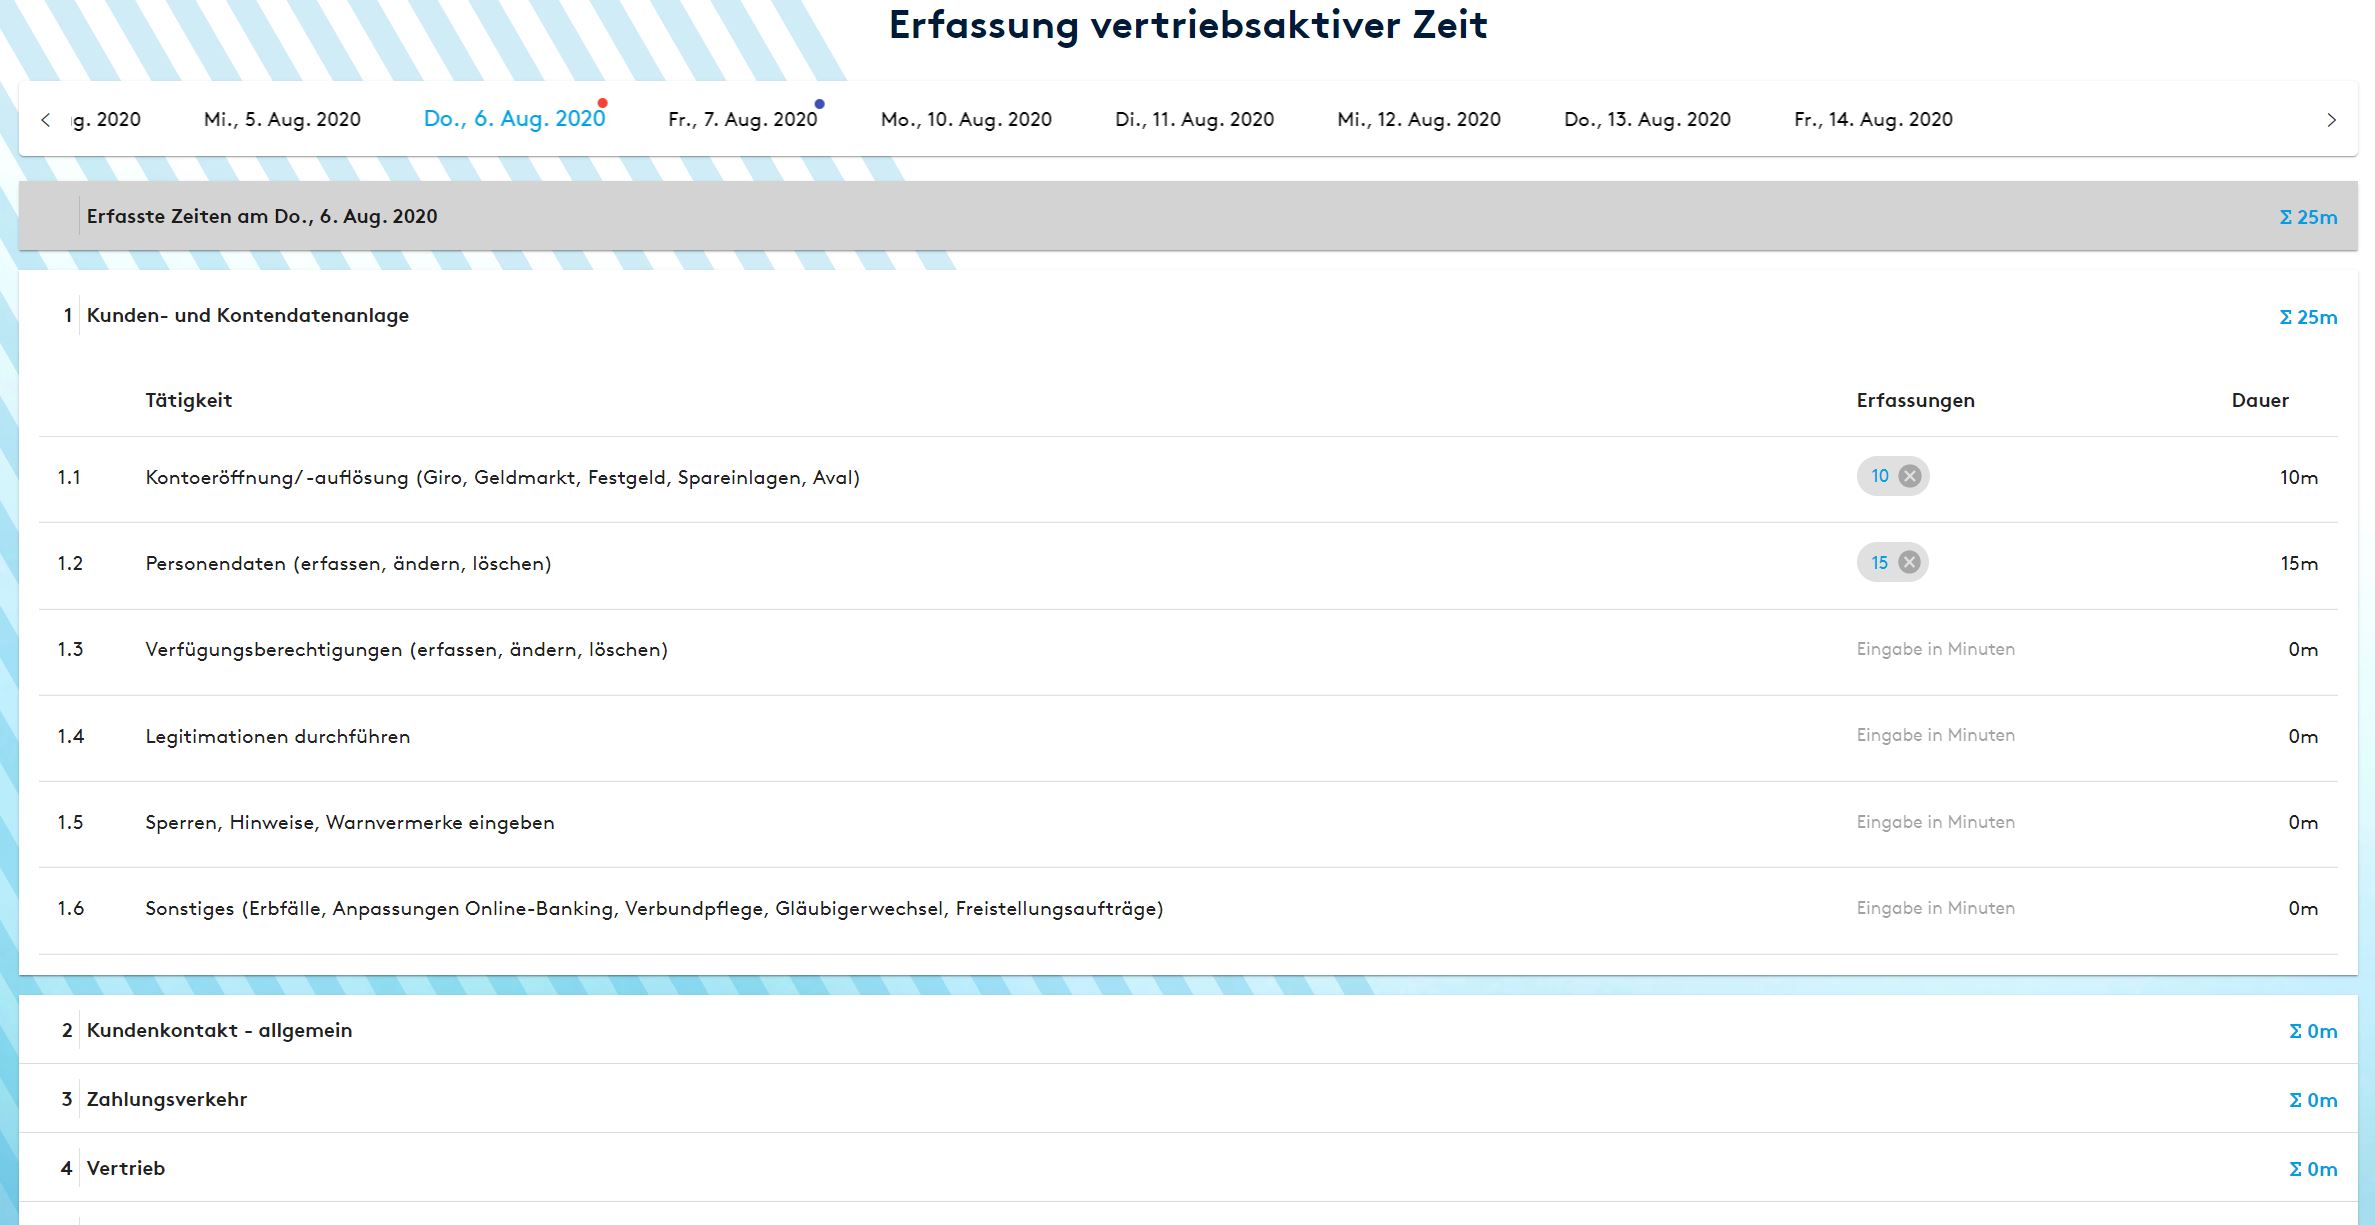Open Mo., 10. Aug. 2020 date tab
The image size is (2375, 1225).
(x=966, y=120)
